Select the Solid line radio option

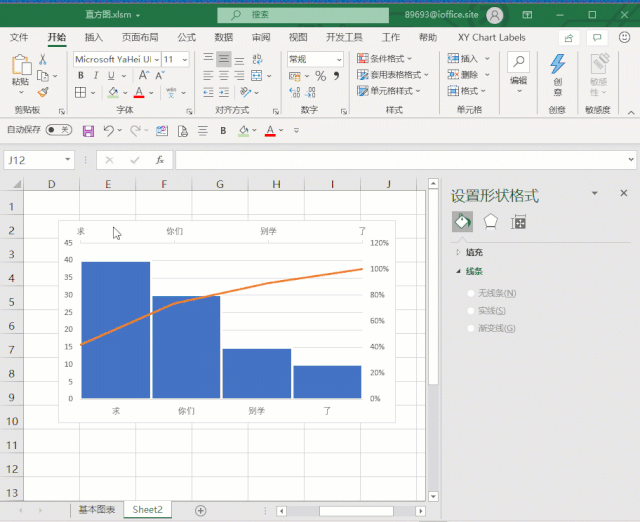[471, 311]
